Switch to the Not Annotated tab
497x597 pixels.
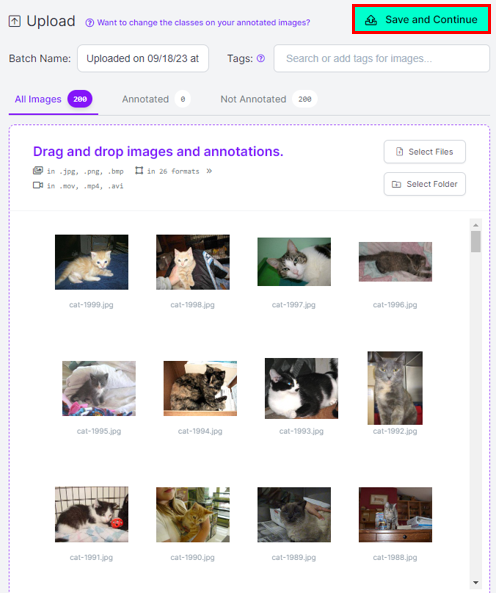point(268,99)
